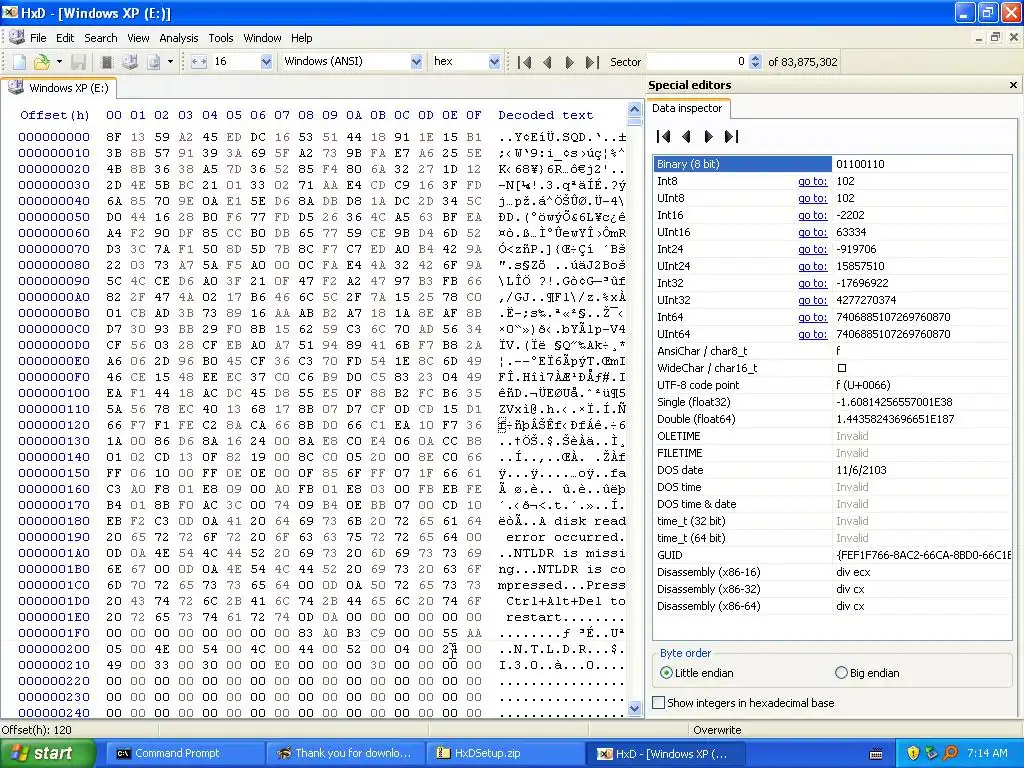
Task: Open the View menu
Action: coord(138,38)
